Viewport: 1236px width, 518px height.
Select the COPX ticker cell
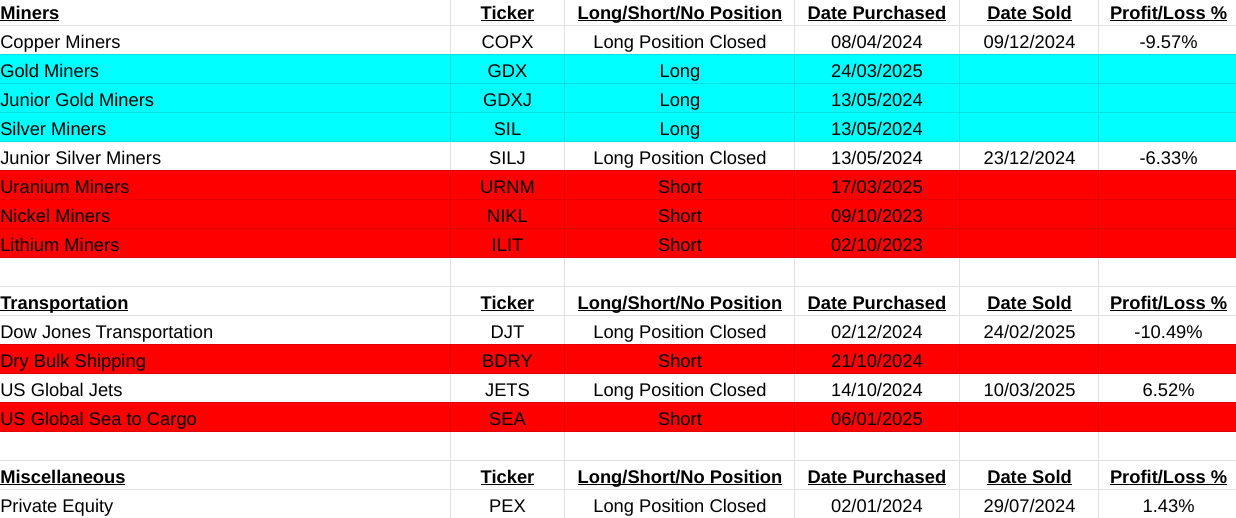[507, 42]
